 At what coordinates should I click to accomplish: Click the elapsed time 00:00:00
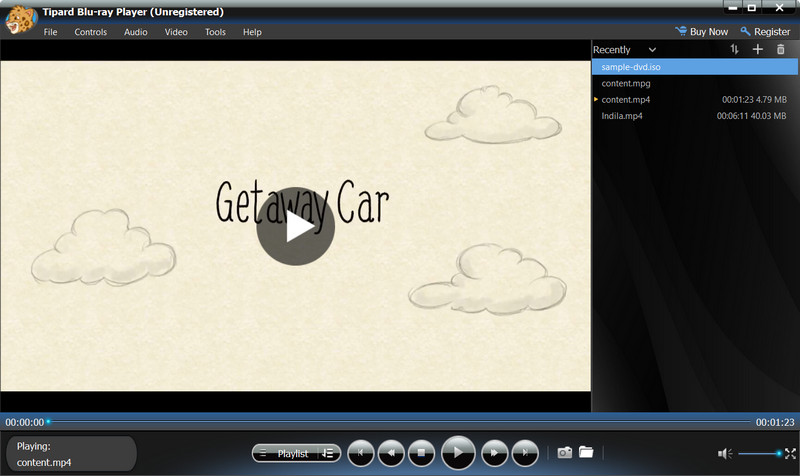[x=24, y=422]
